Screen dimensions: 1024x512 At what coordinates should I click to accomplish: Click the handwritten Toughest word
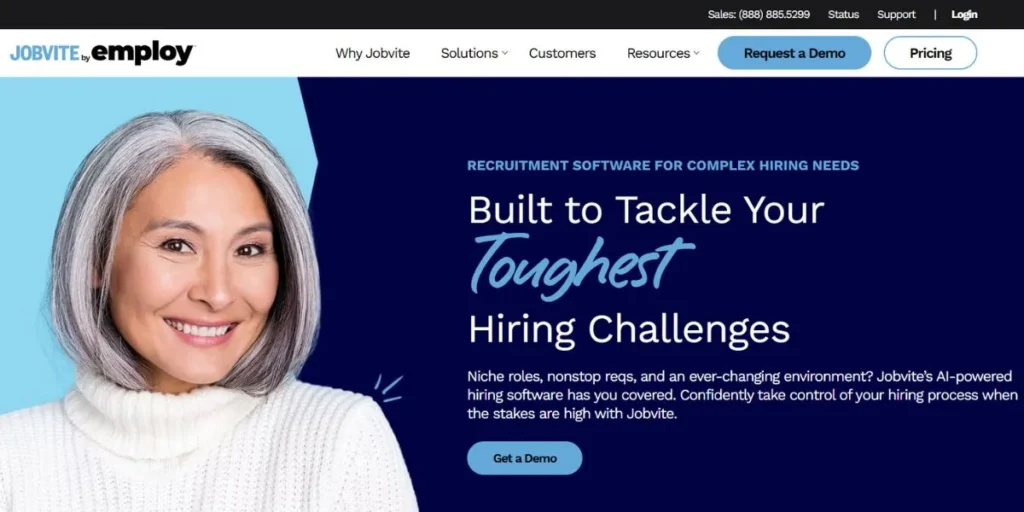click(581, 264)
